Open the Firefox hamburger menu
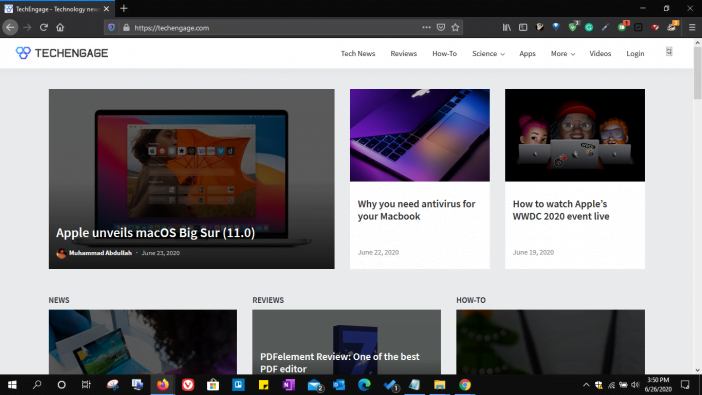Viewport: 702px width, 395px height. (x=692, y=27)
